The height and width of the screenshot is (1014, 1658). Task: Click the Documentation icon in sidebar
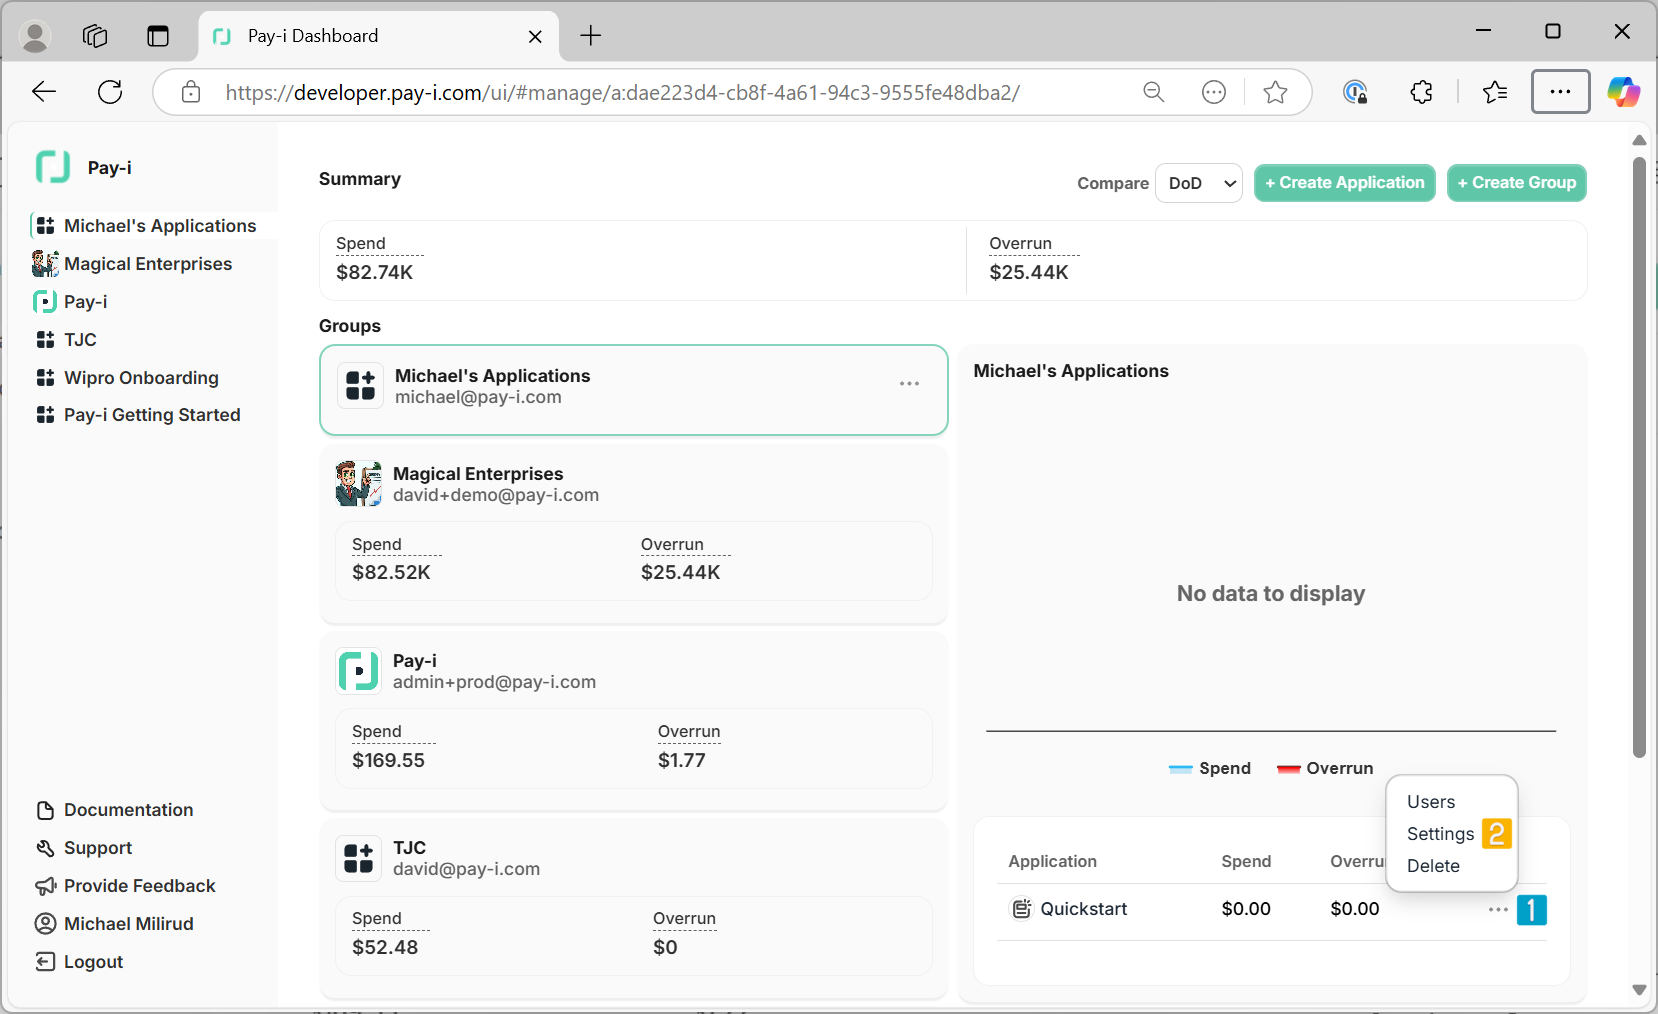[x=45, y=810]
